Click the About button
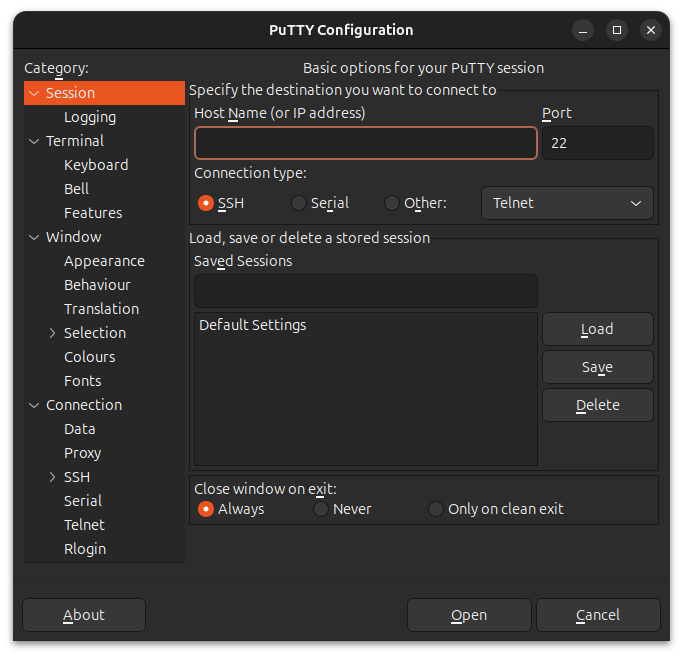683x657 pixels. 84,615
